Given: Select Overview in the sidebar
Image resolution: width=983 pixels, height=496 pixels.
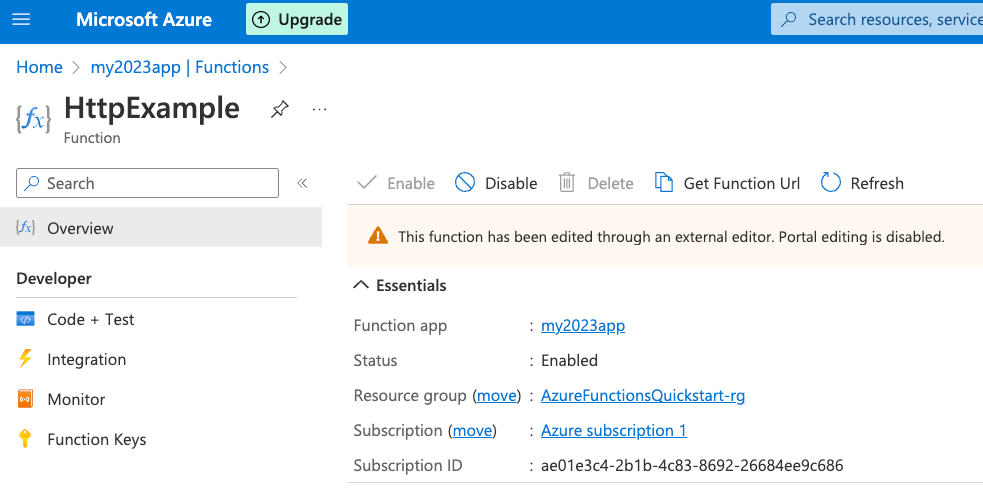Looking at the screenshot, I should coord(80,228).
